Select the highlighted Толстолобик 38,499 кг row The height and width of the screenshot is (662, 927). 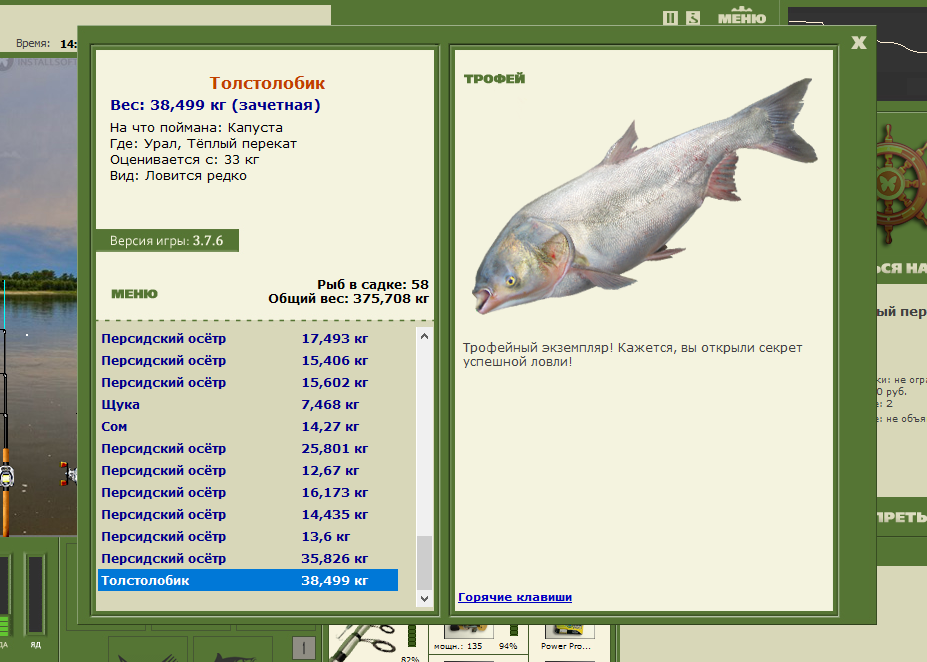pyautogui.click(x=248, y=580)
